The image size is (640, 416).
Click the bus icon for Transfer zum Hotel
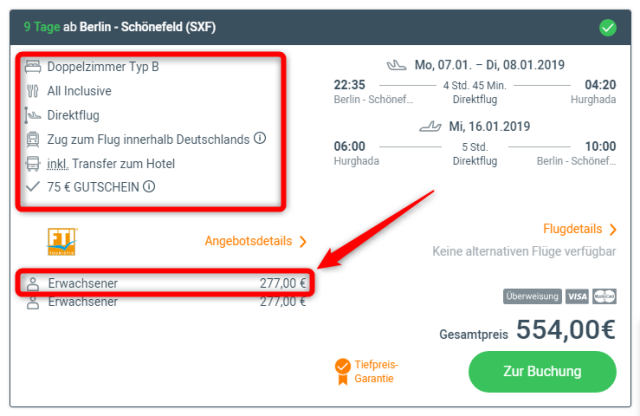33,164
